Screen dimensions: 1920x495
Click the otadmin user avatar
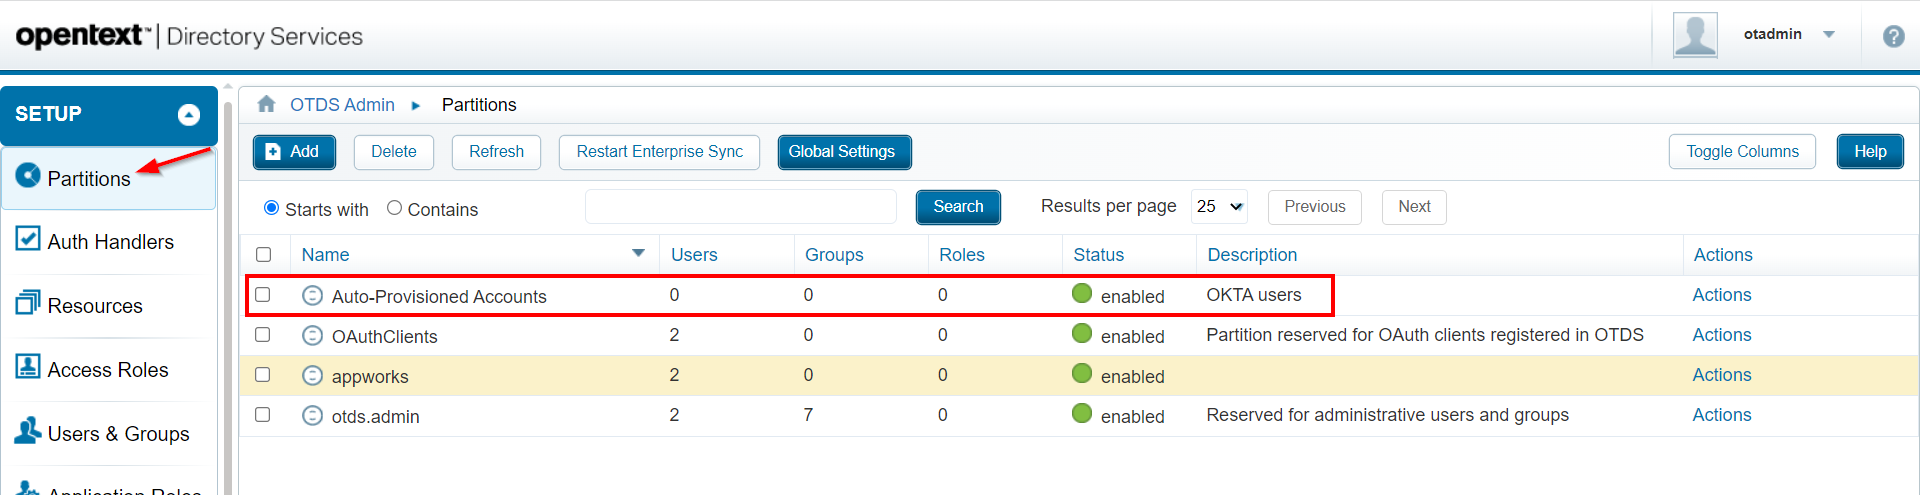coord(1695,35)
